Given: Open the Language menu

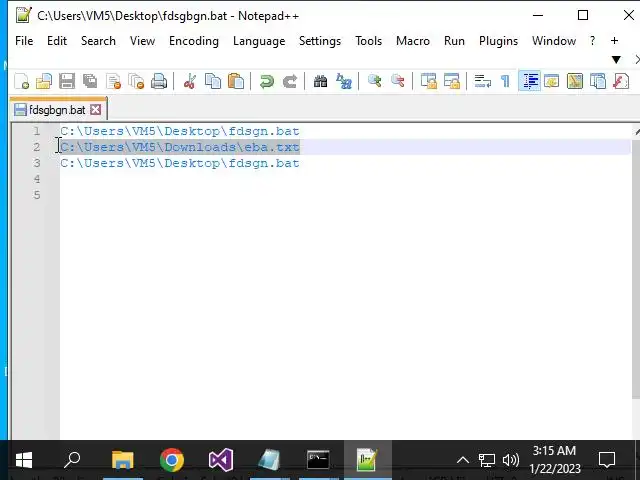Looking at the screenshot, I should (259, 41).
